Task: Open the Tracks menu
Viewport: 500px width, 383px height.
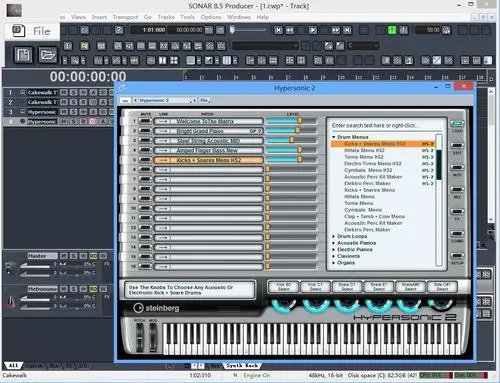Action: (166, 17)
